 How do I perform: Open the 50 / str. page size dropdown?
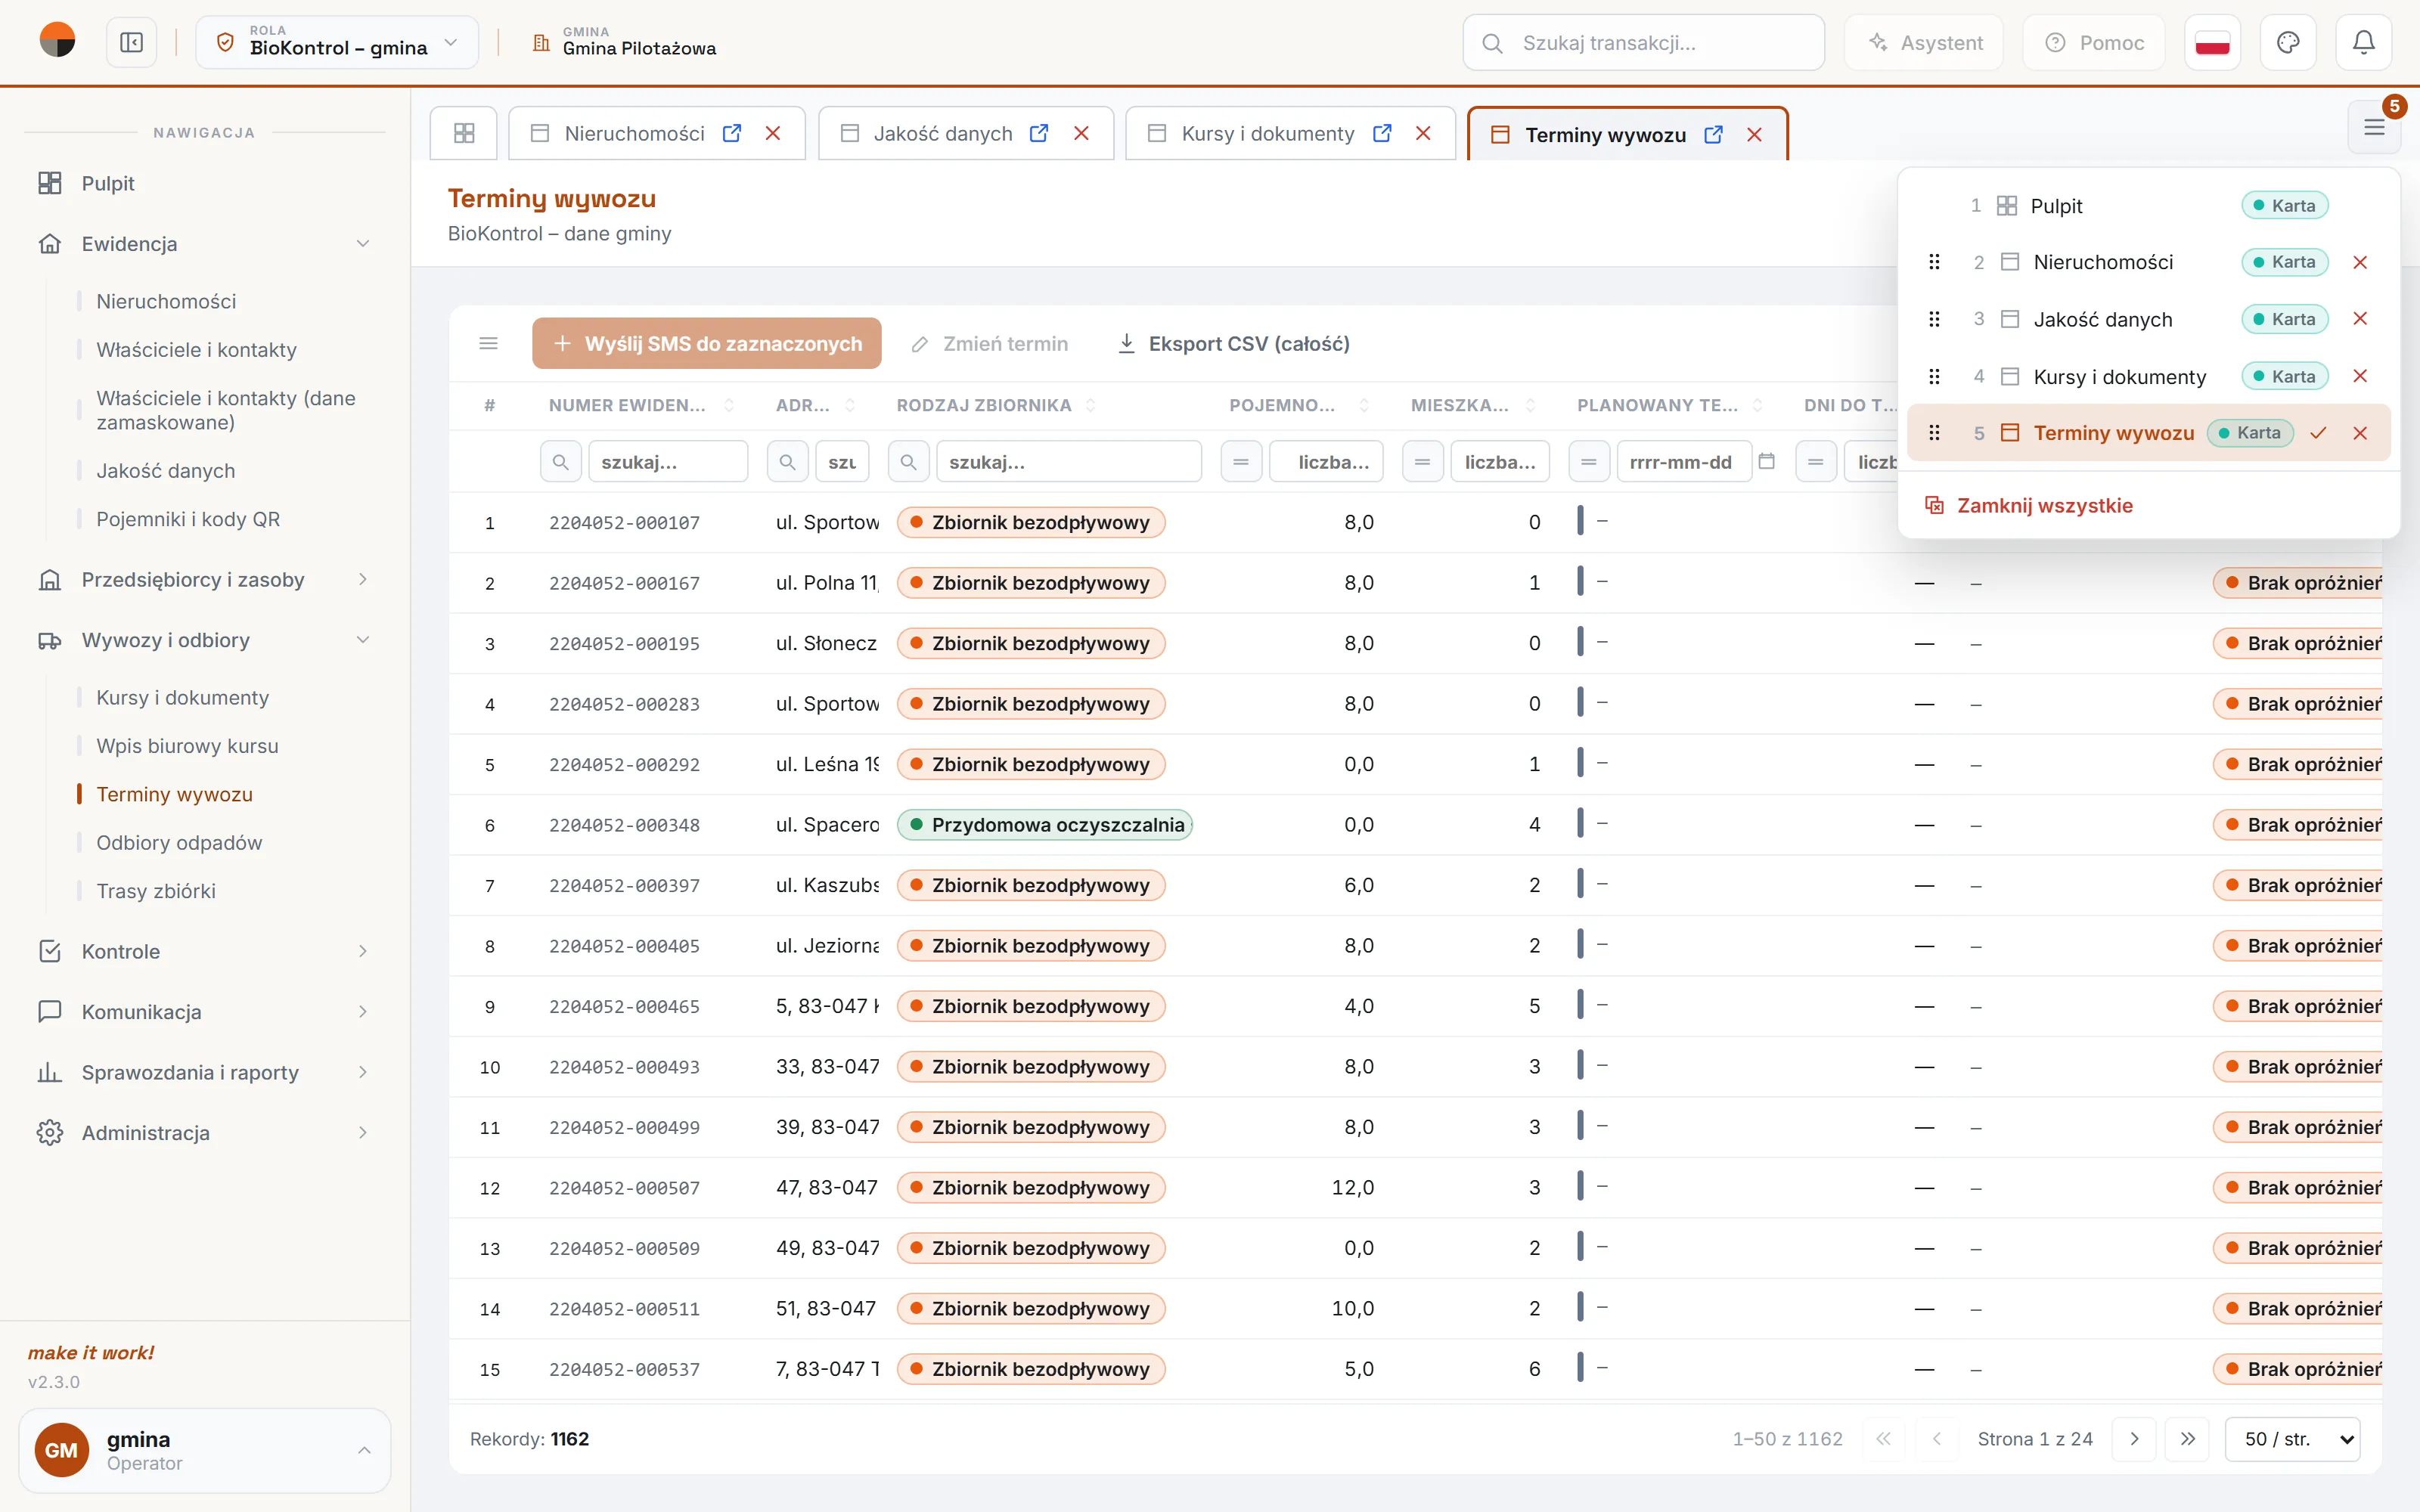tap(2293, 1439)
